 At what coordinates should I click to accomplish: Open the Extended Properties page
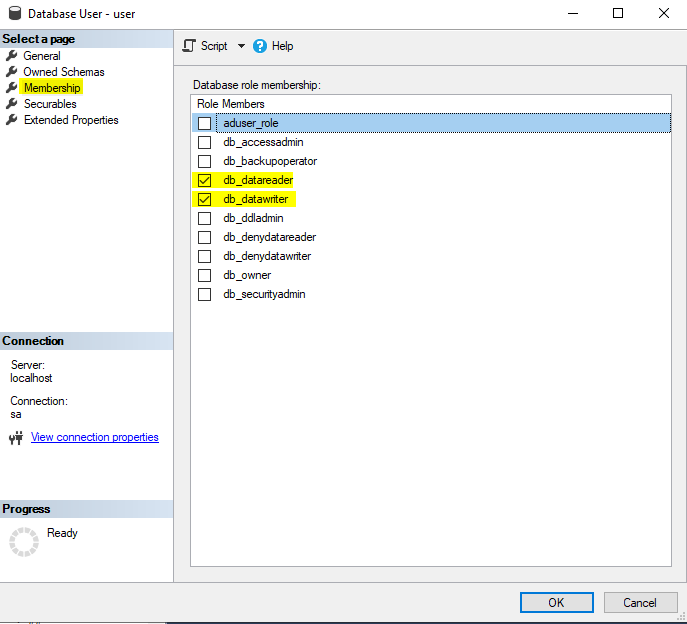coord(71,120)
